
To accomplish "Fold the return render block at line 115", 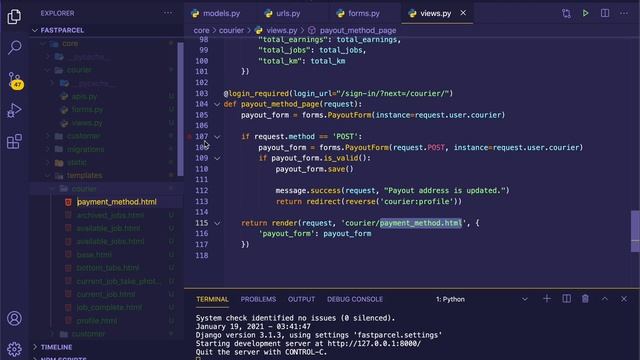I will click(x=217, y=223).
